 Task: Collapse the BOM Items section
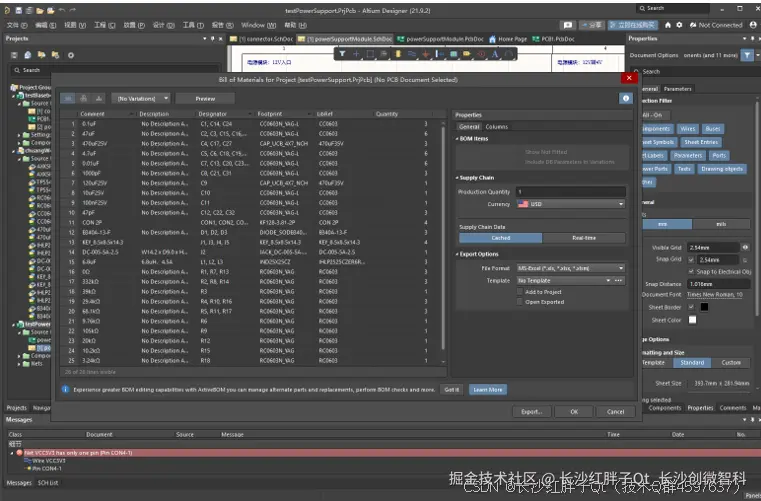[x=457, y=139]
